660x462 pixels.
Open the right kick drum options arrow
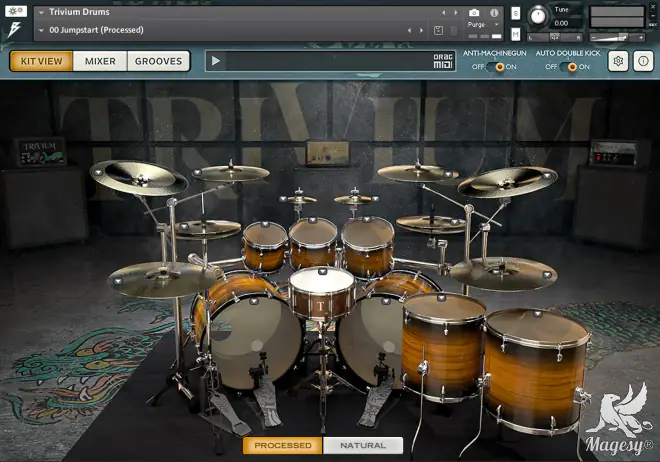click(x=386, y=300)
